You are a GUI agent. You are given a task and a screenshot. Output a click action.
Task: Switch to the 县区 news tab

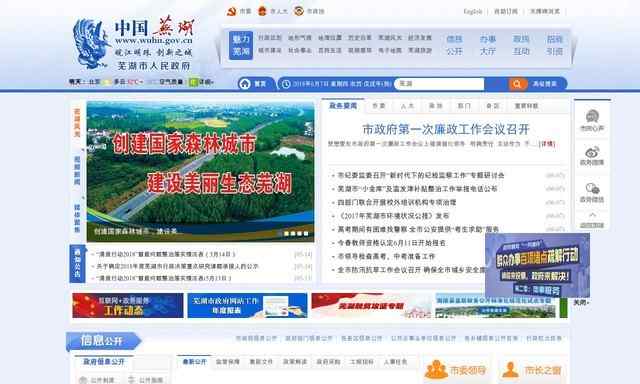493,106
